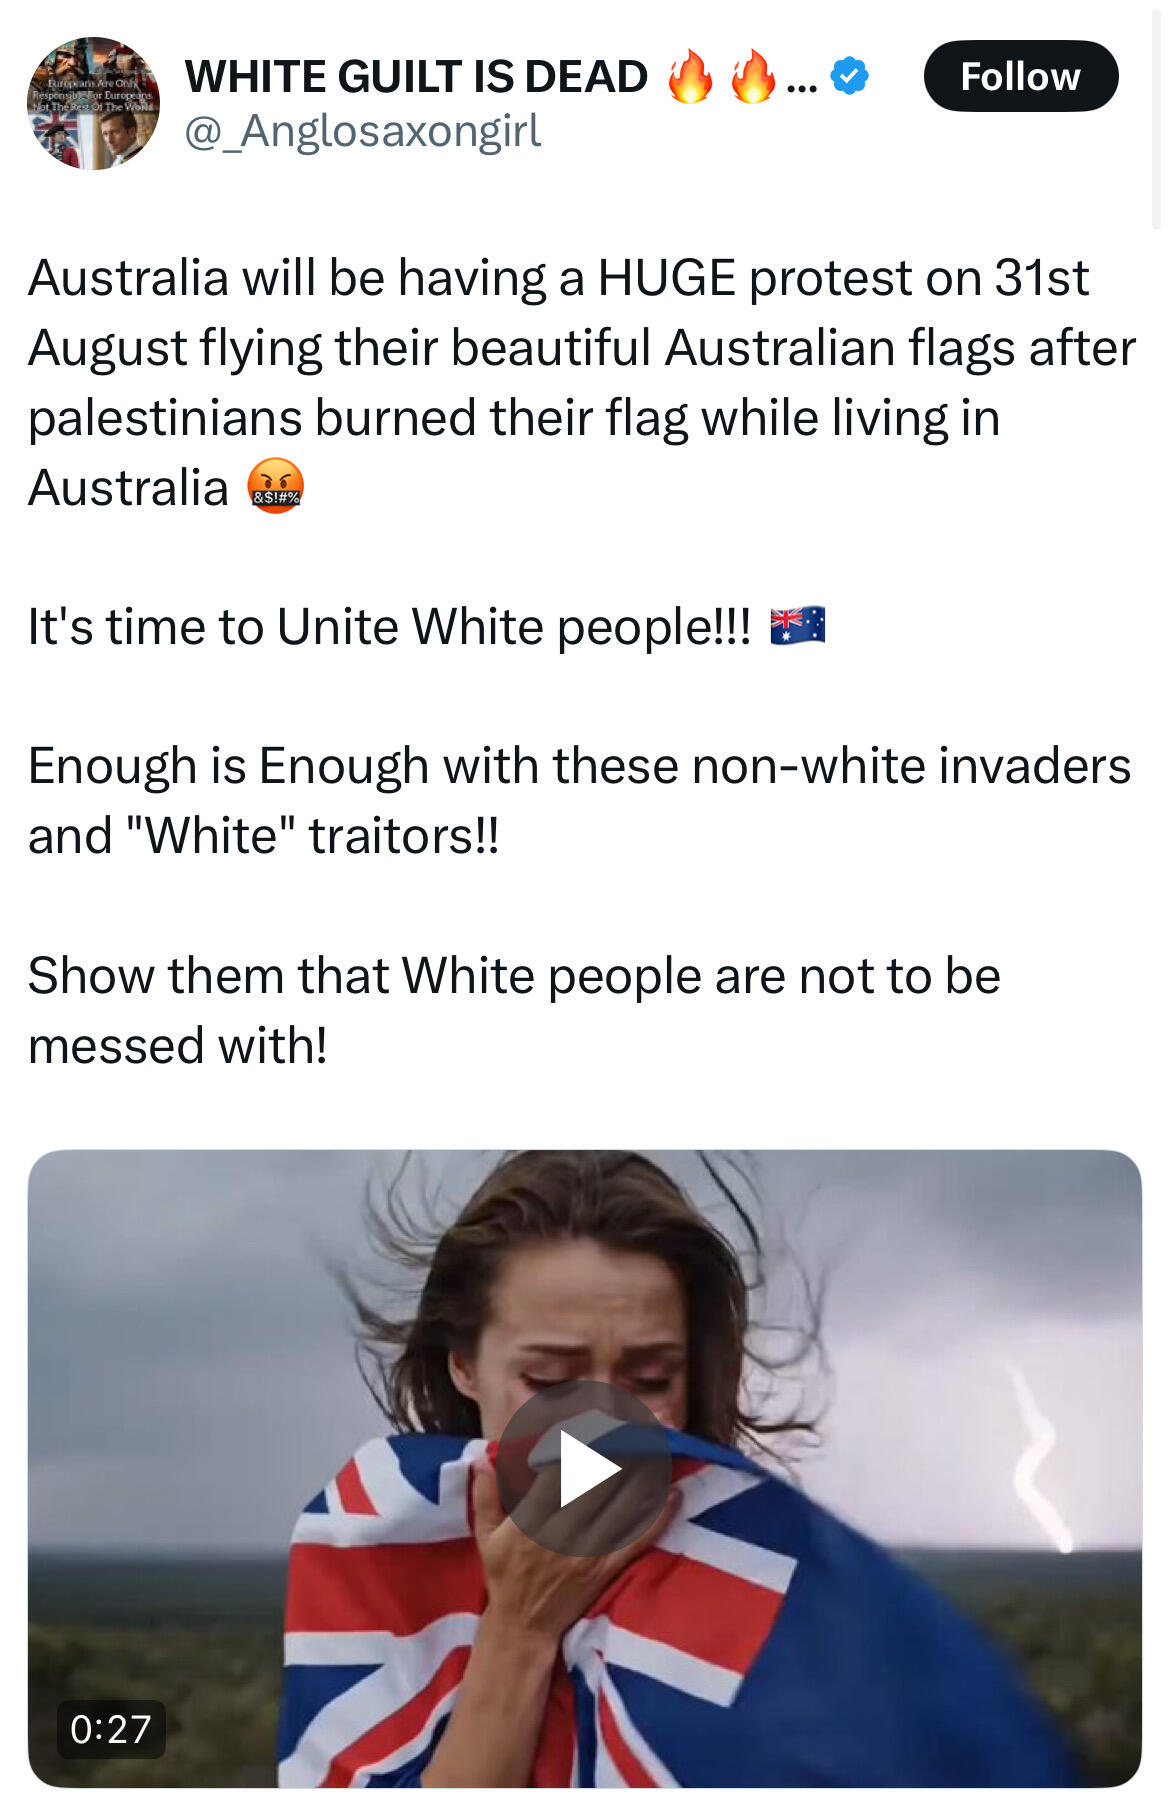Click the "Enough is Enough" paragraph

tap(579, 801)
